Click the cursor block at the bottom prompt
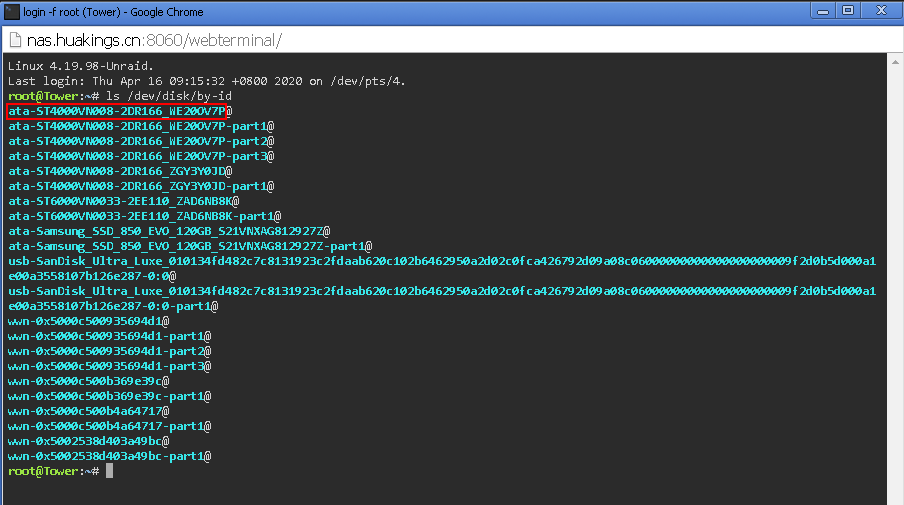 pyautogui.click(x=109, y=471)
